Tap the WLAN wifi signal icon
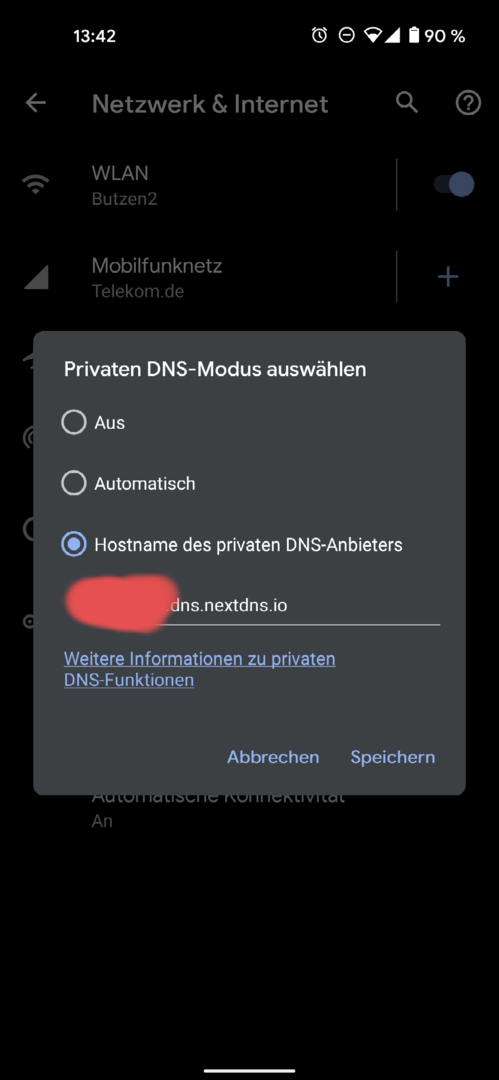499x1080 pixels. pos(35,184)
